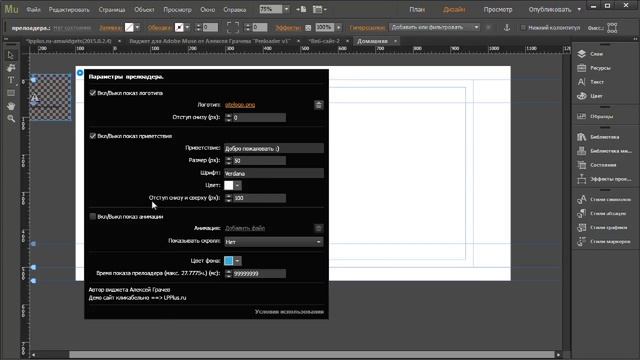Open the Текст panel icon
Viewport: 640px width, 360px height.
point(582,82)
